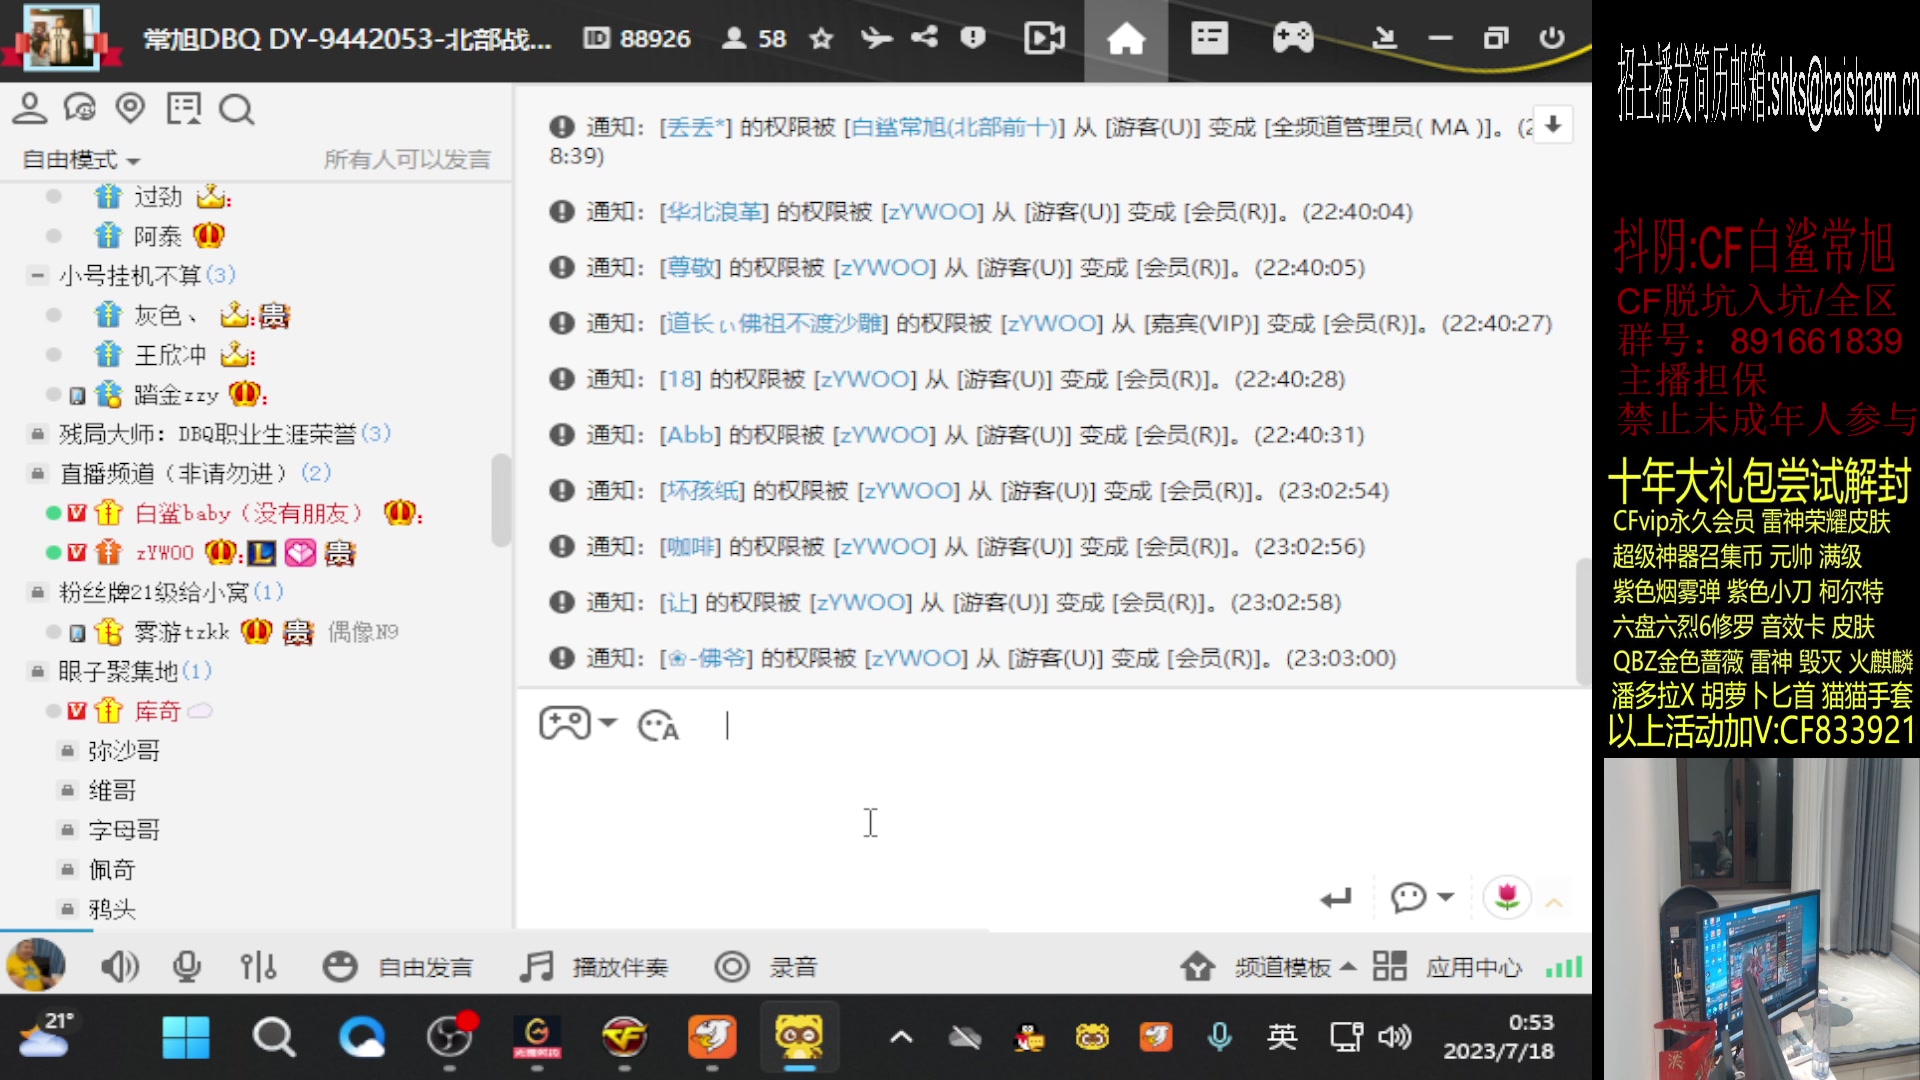
Task: Click the share icon in the title bar
Action: pyautogui.click(x=923, y=38)
